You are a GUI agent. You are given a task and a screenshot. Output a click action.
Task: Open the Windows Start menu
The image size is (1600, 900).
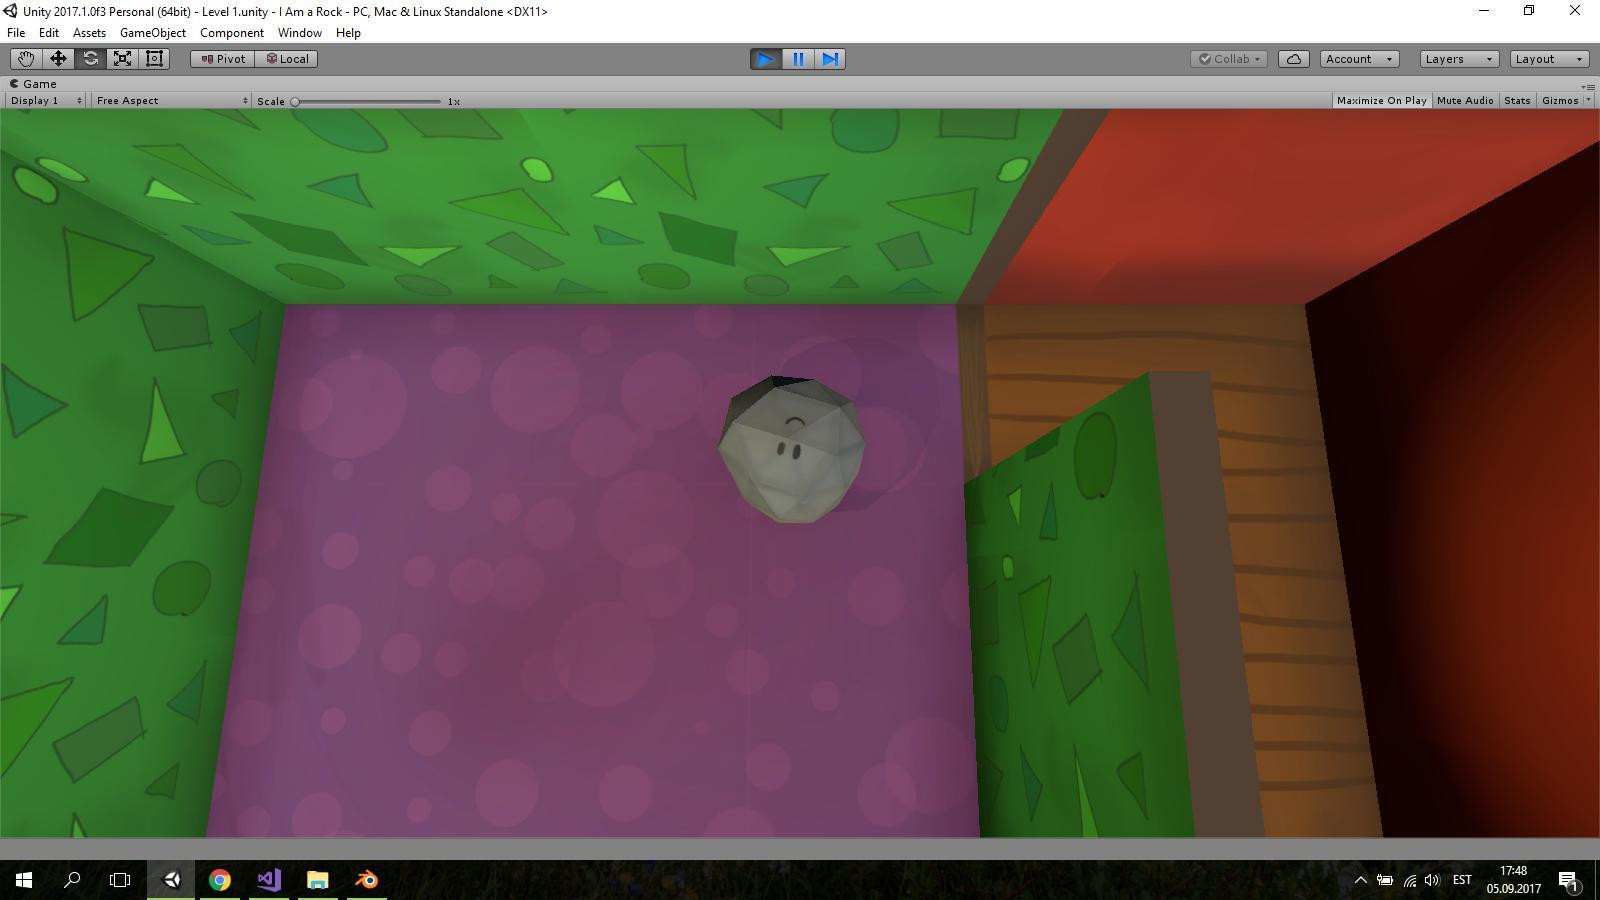coord(24,880)
